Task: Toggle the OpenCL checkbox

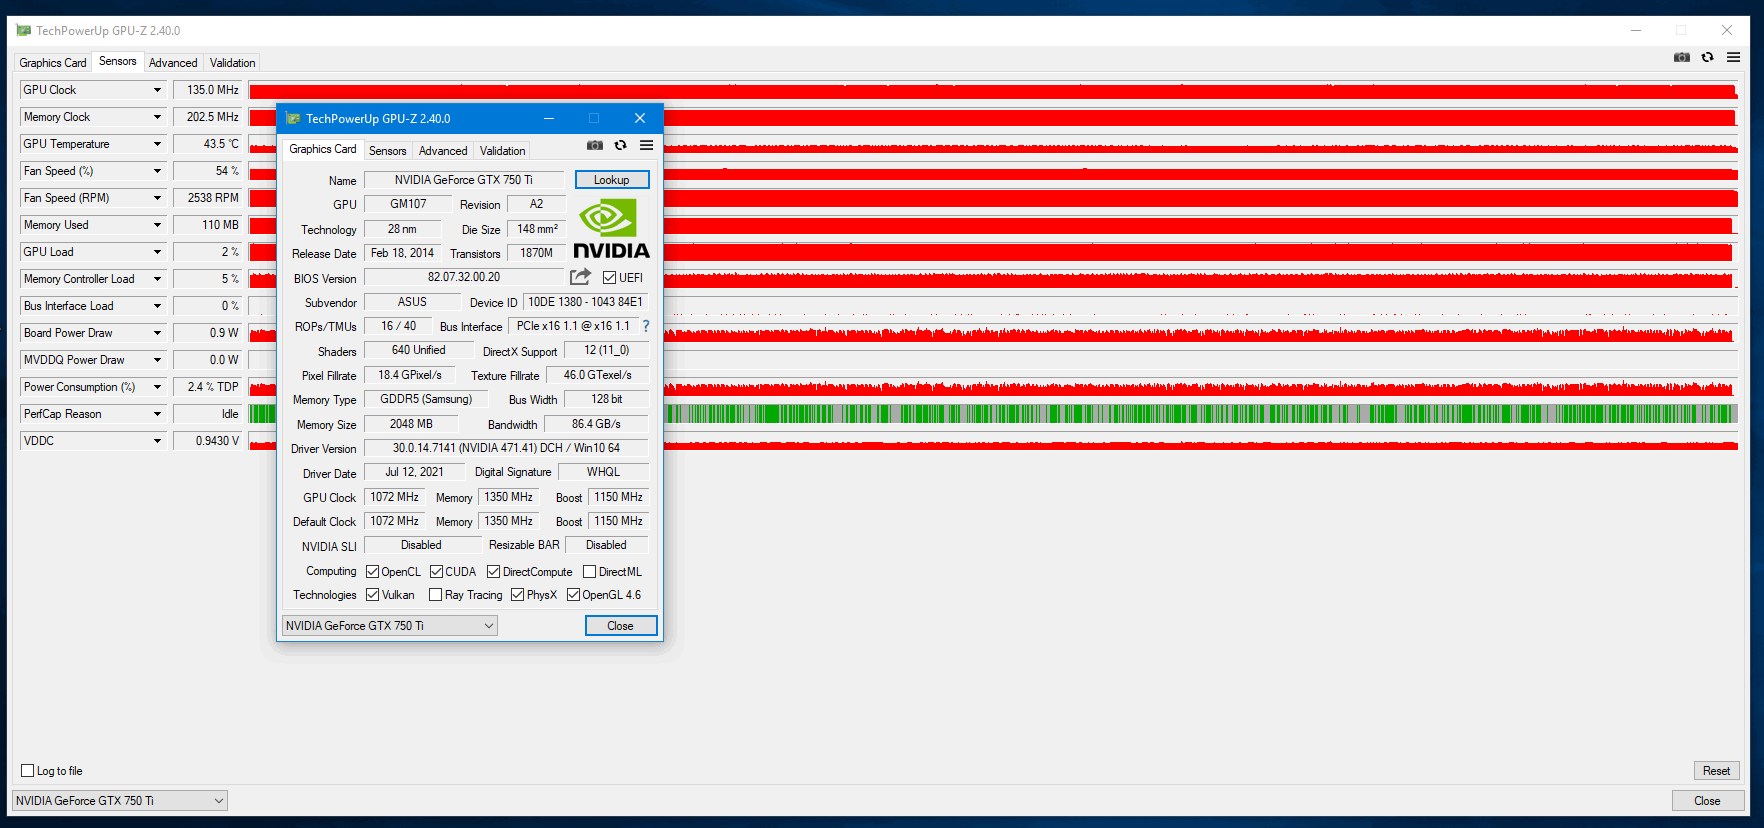Action: coord(372,572)
